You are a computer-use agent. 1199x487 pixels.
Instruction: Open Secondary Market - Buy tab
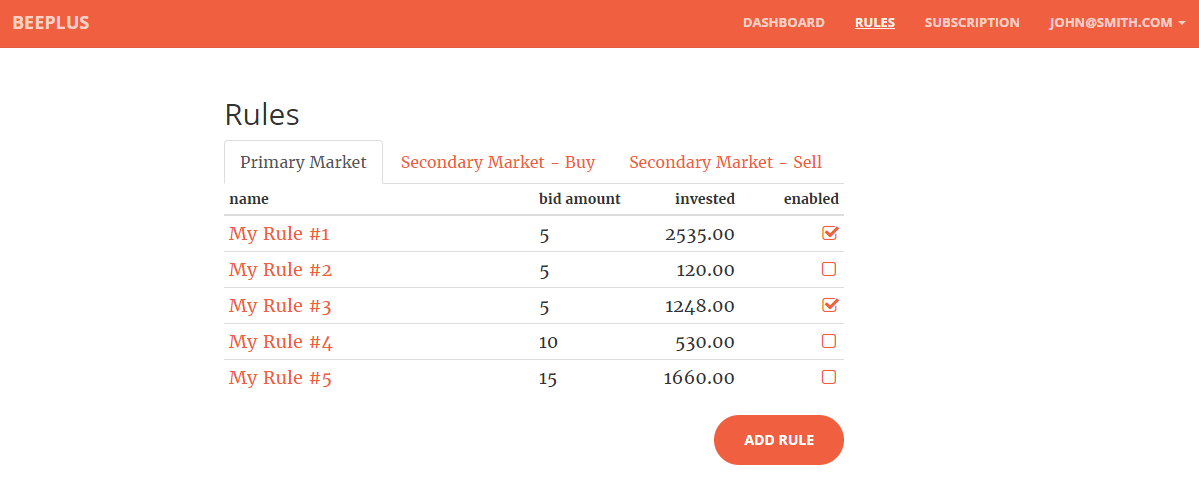point(497,162)
